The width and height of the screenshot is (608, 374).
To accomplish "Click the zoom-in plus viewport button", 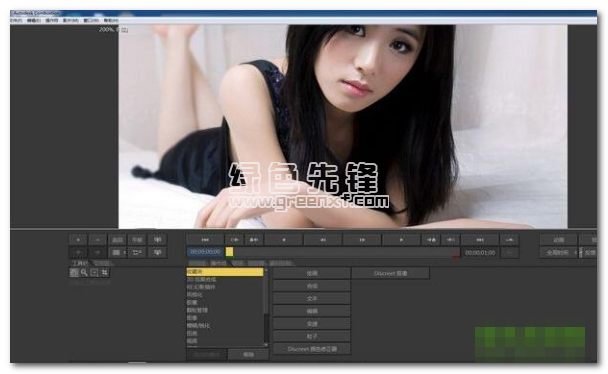I will (78, 240).
